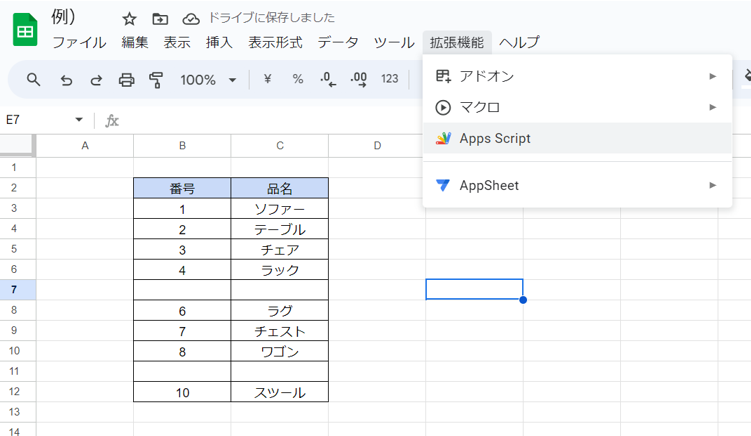Star this spreadsheet

(129, 19)
